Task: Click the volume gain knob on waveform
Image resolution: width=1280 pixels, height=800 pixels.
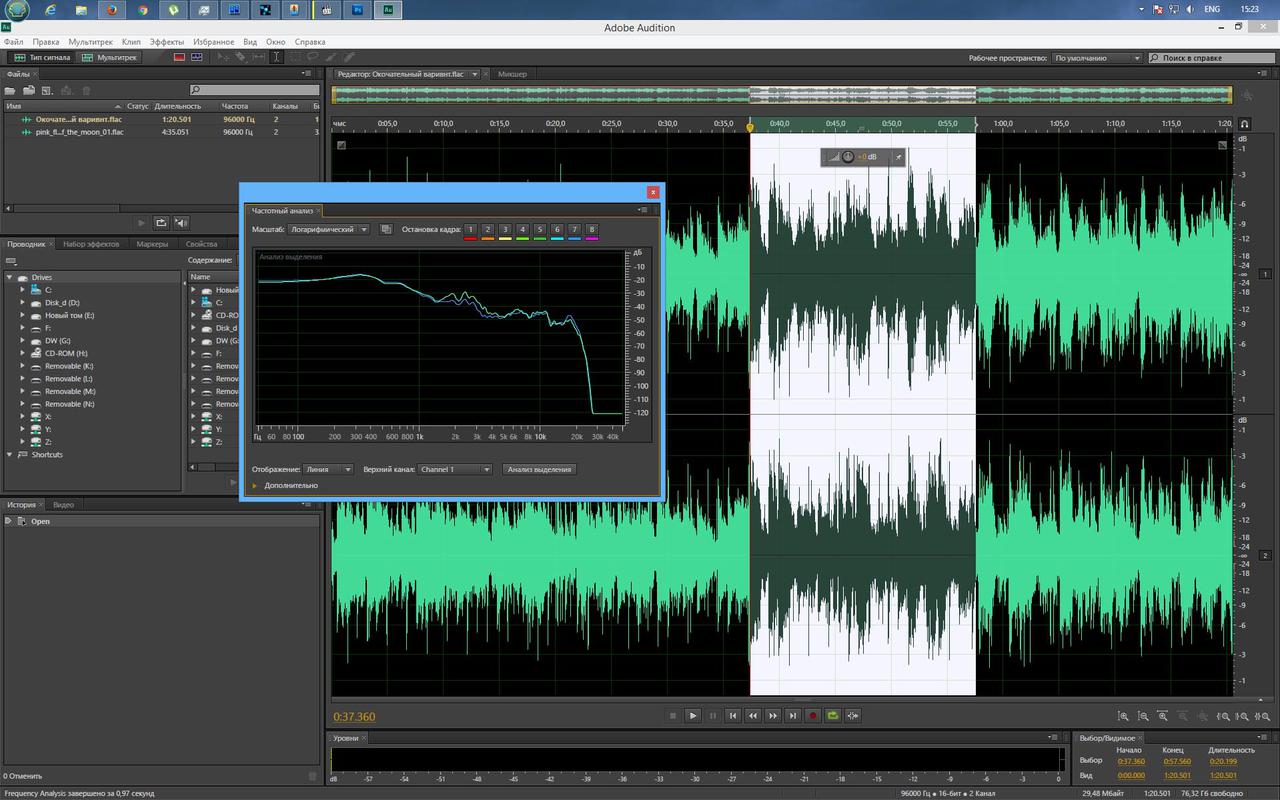Action: click(x=847, y=157)
